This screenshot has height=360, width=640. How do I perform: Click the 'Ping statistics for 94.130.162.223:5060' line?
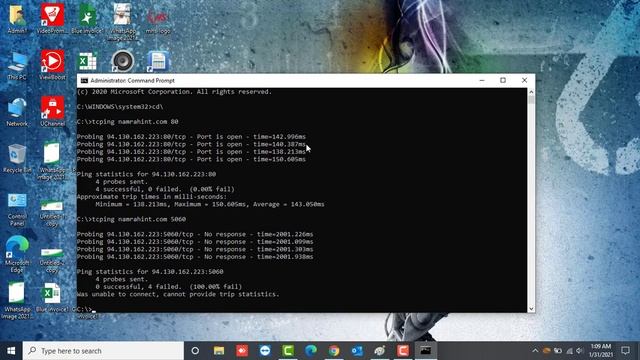point(150,271)
